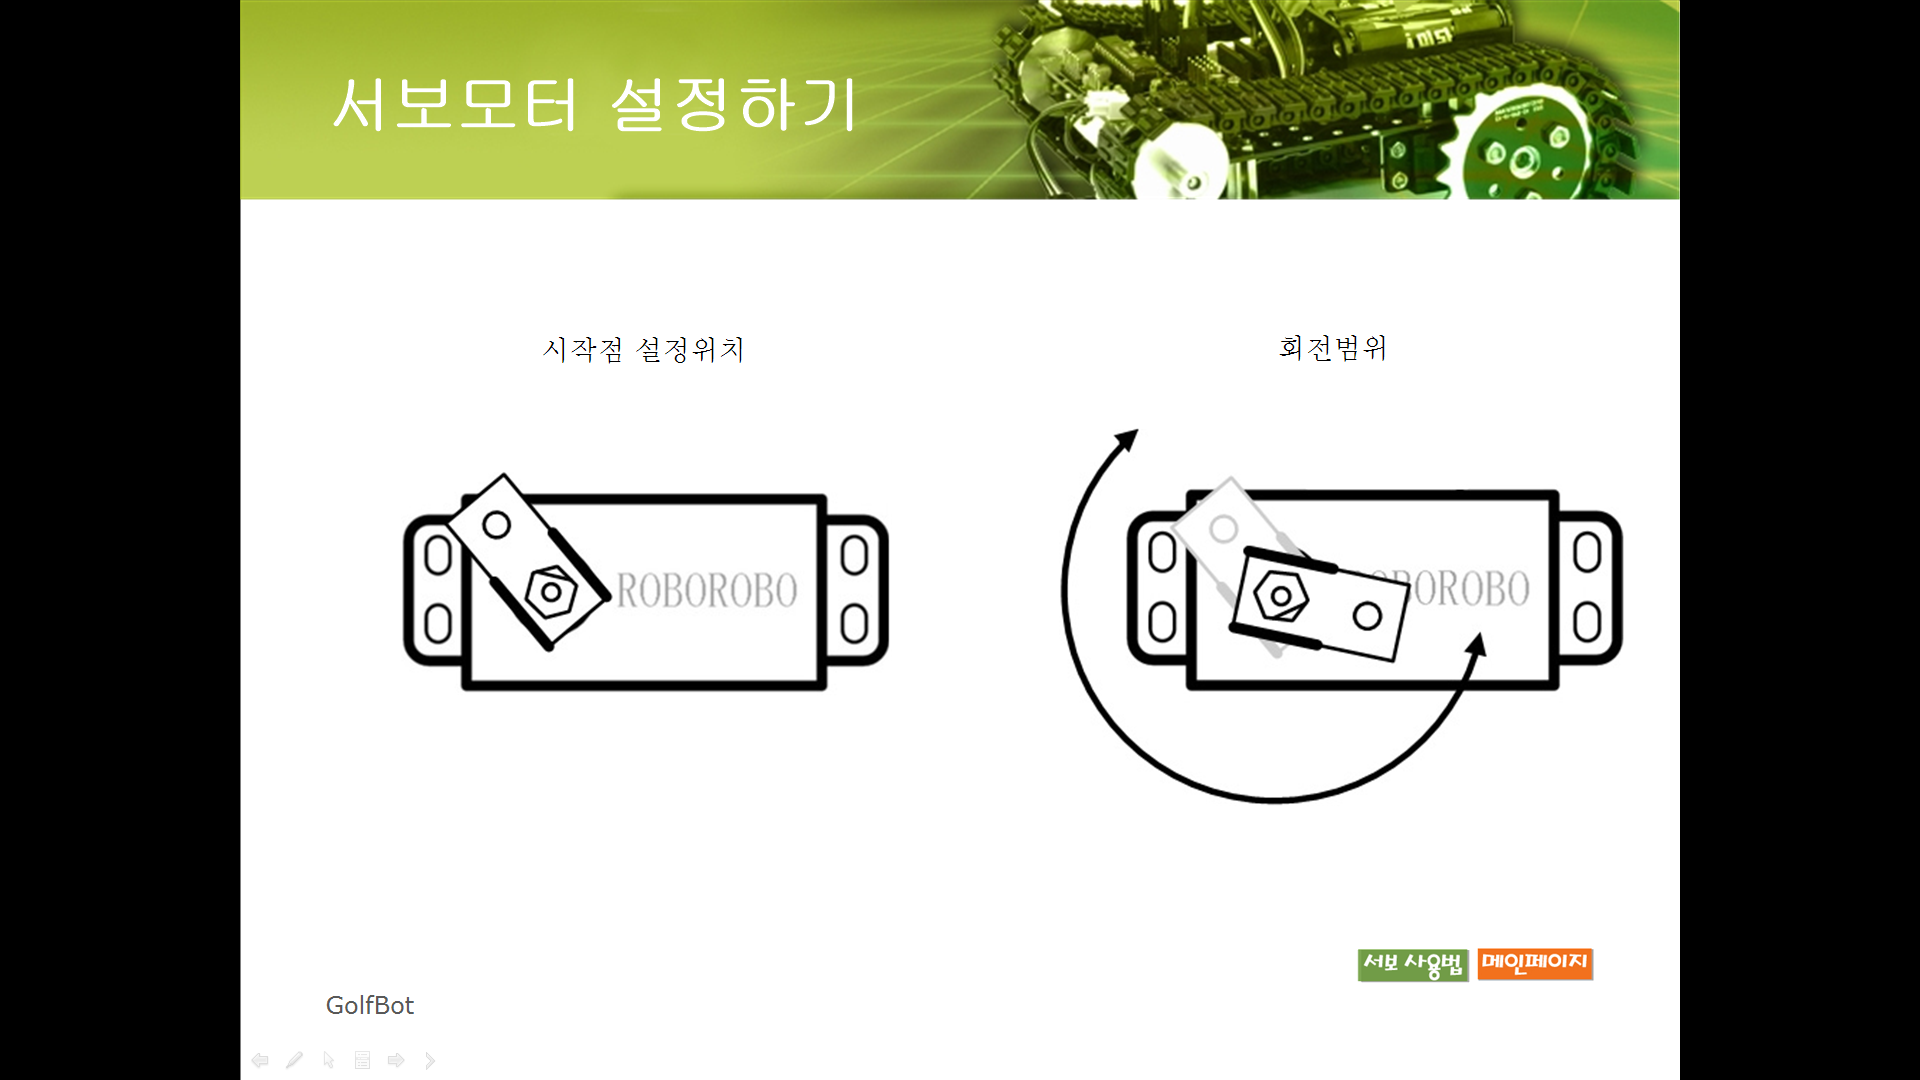The width and height of the screenshot is (1920, 1080).
Task: Open the pen annotation tool
Action: pos(294,1060)
